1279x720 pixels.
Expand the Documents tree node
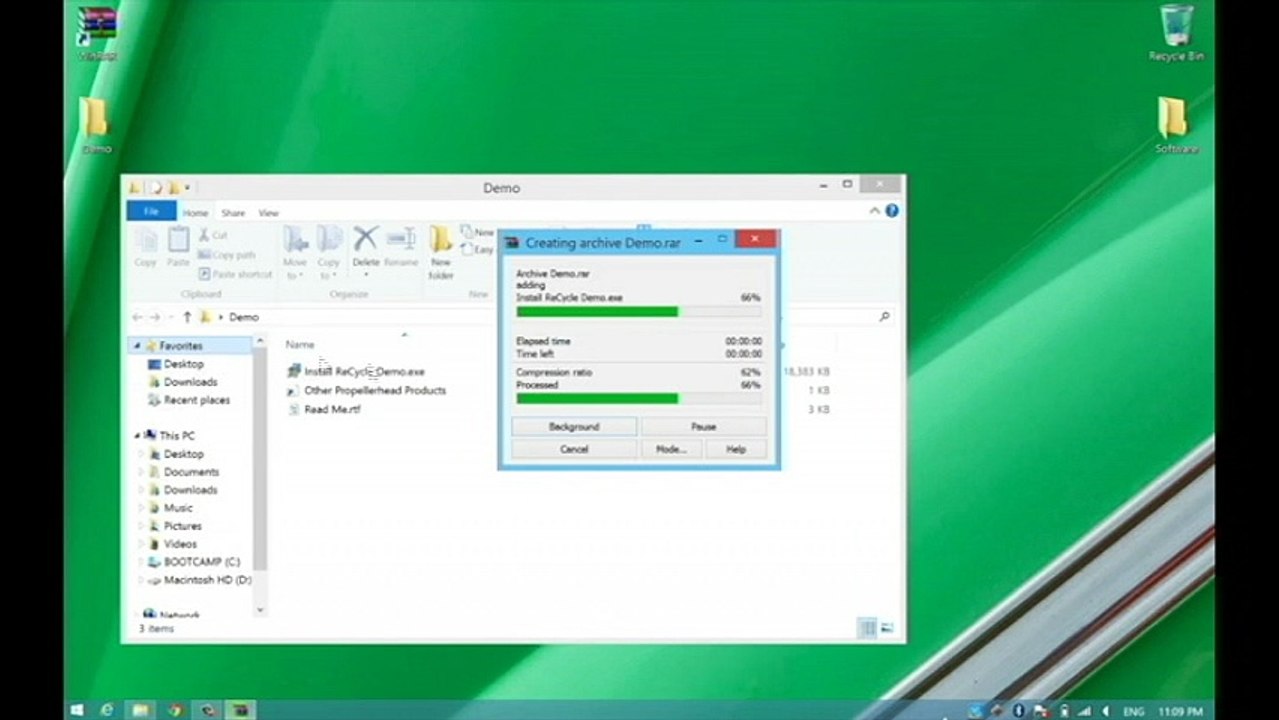(x=142, y=472)
